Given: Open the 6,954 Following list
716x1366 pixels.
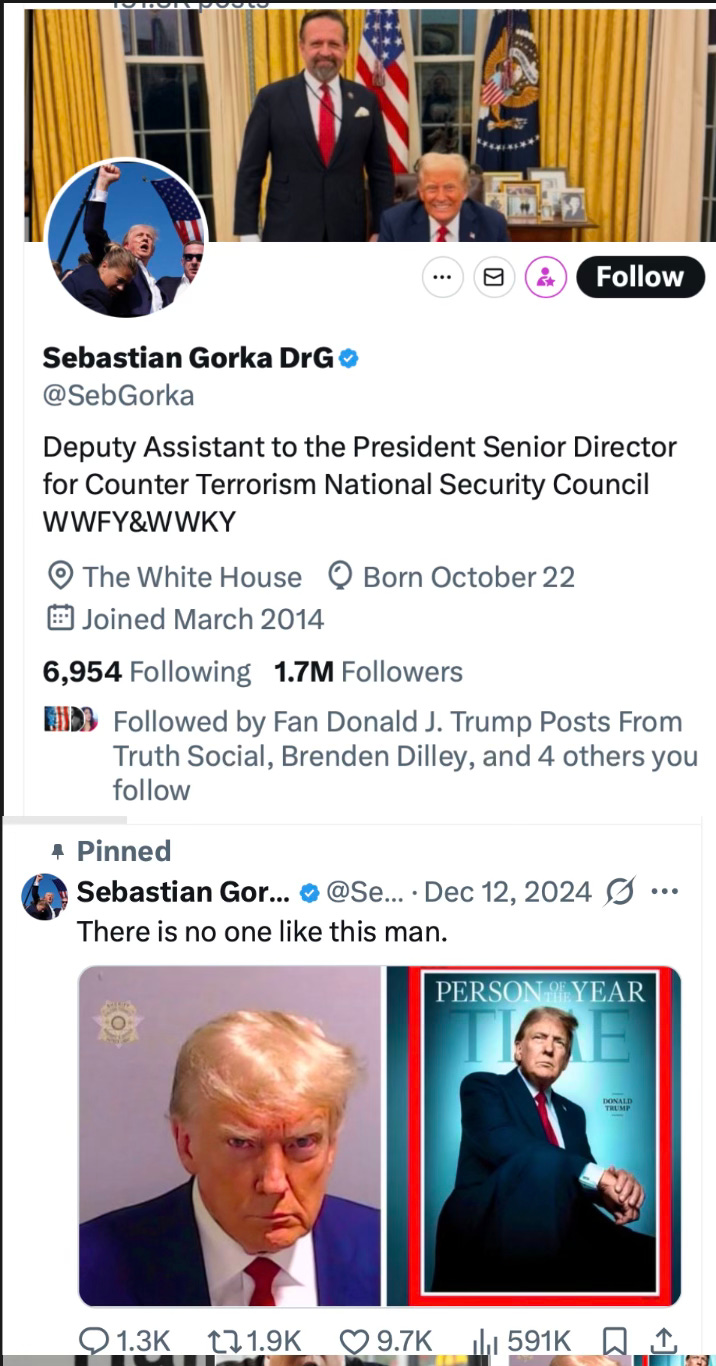Looking at the screenshot, I should pos(147,672).
